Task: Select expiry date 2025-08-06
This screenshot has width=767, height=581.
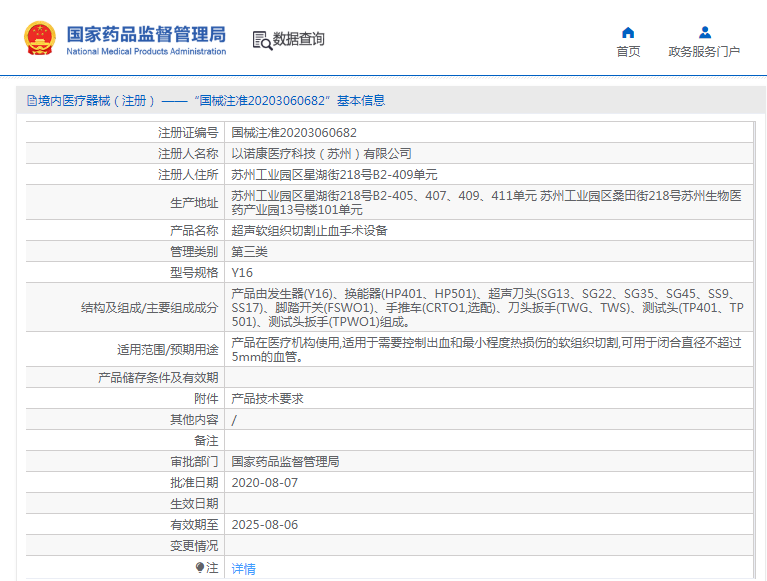Action: (x=265, y=525)
